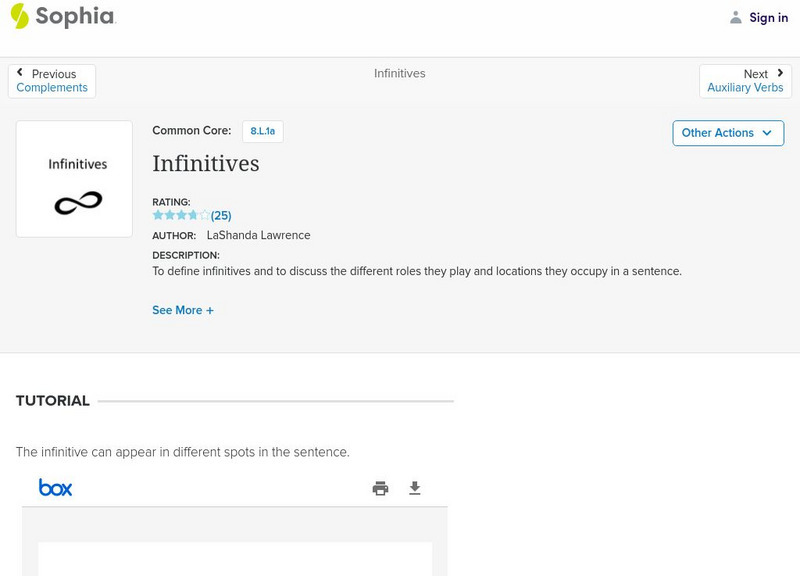The width and height of the screenshot is (800, 576).
Task: Go to the previous lesson, Complements
Action: coord(51,87)
